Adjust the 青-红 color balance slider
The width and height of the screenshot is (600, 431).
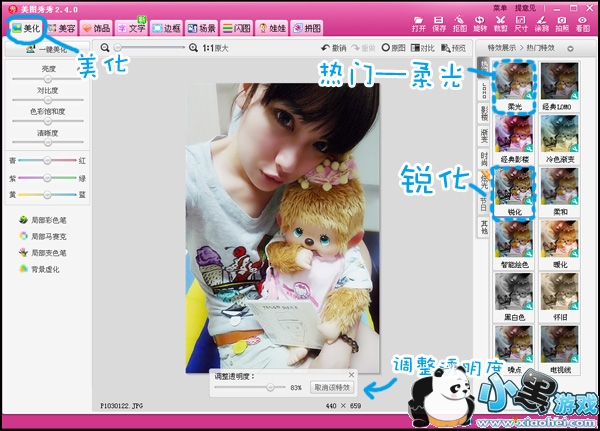[47, 160]
